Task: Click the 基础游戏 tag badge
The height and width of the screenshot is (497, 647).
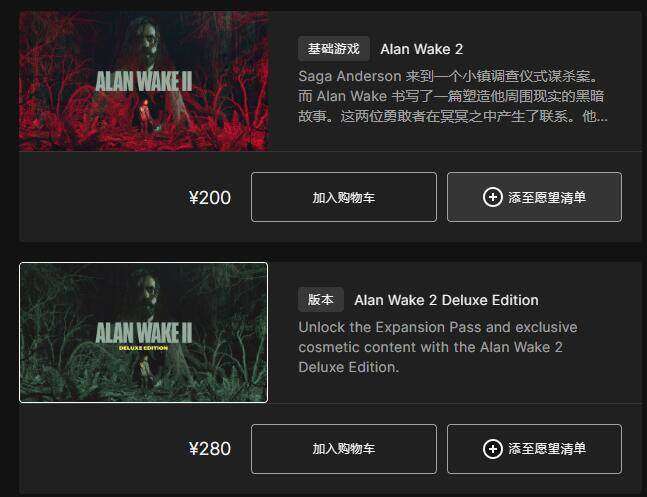Action: [334, 49]
